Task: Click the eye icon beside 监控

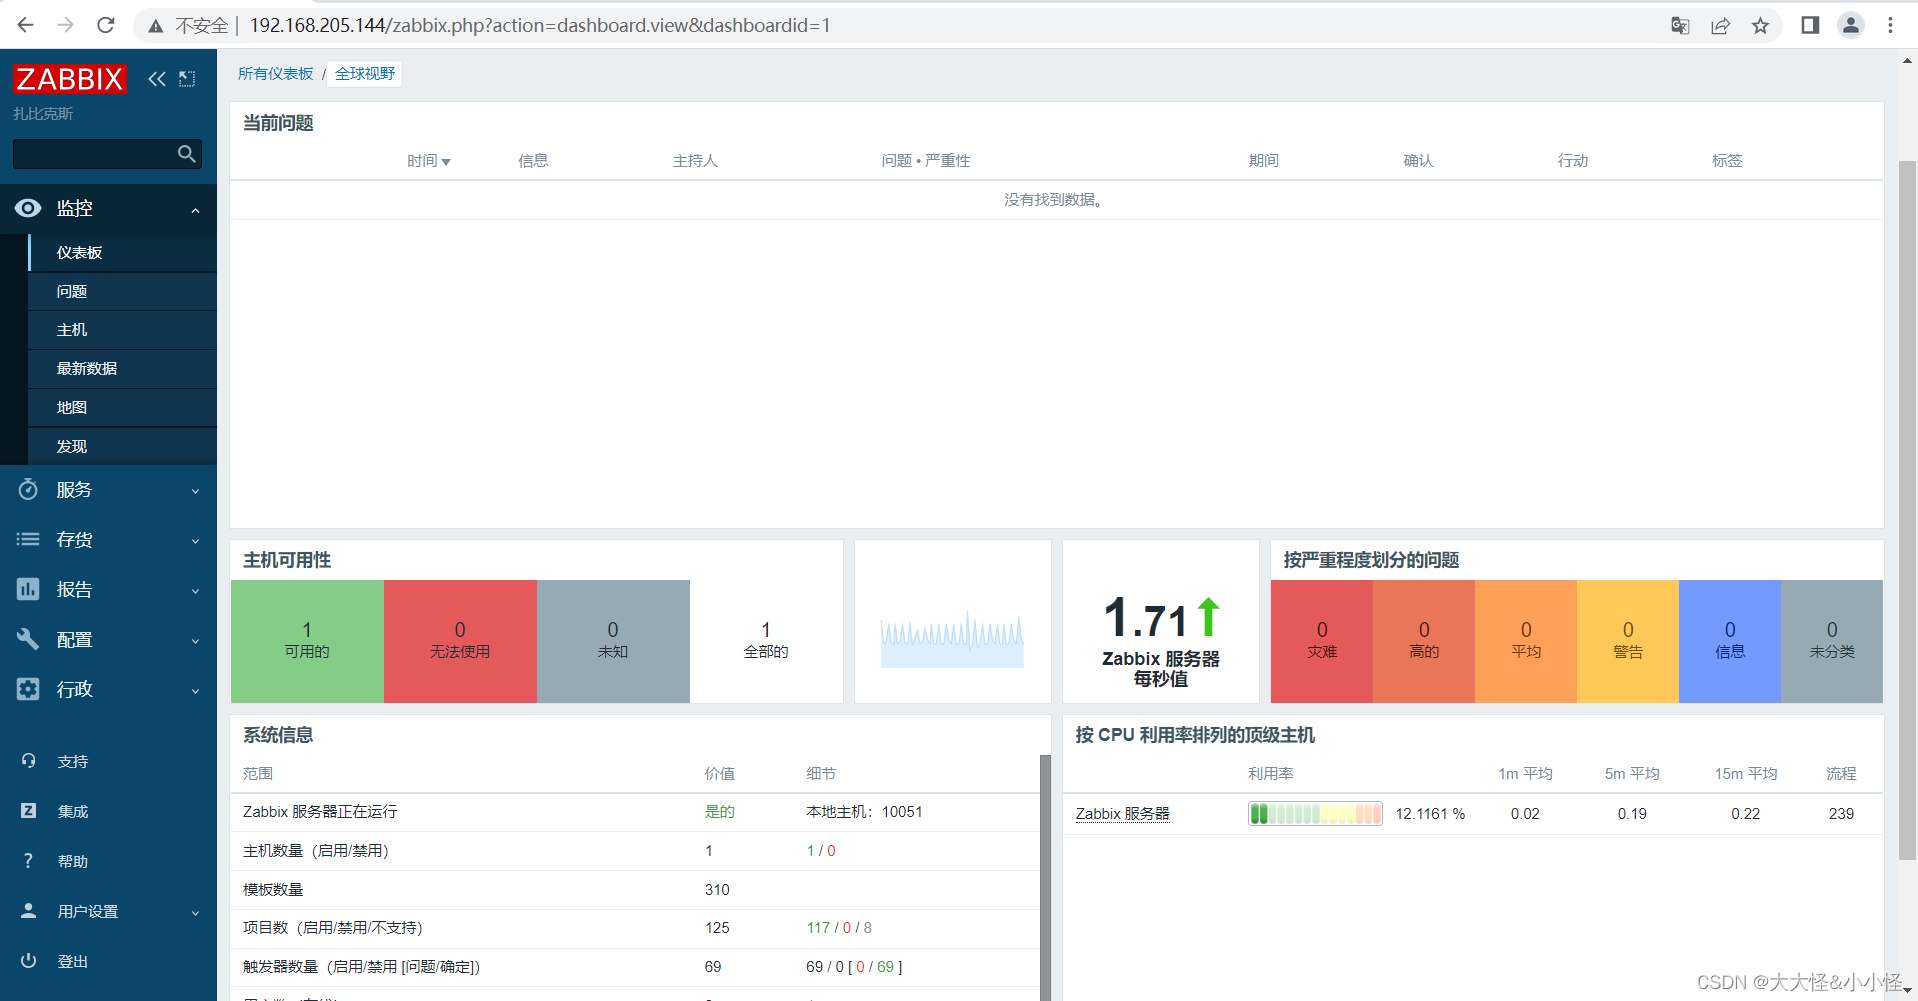Action: click(28, 208)
